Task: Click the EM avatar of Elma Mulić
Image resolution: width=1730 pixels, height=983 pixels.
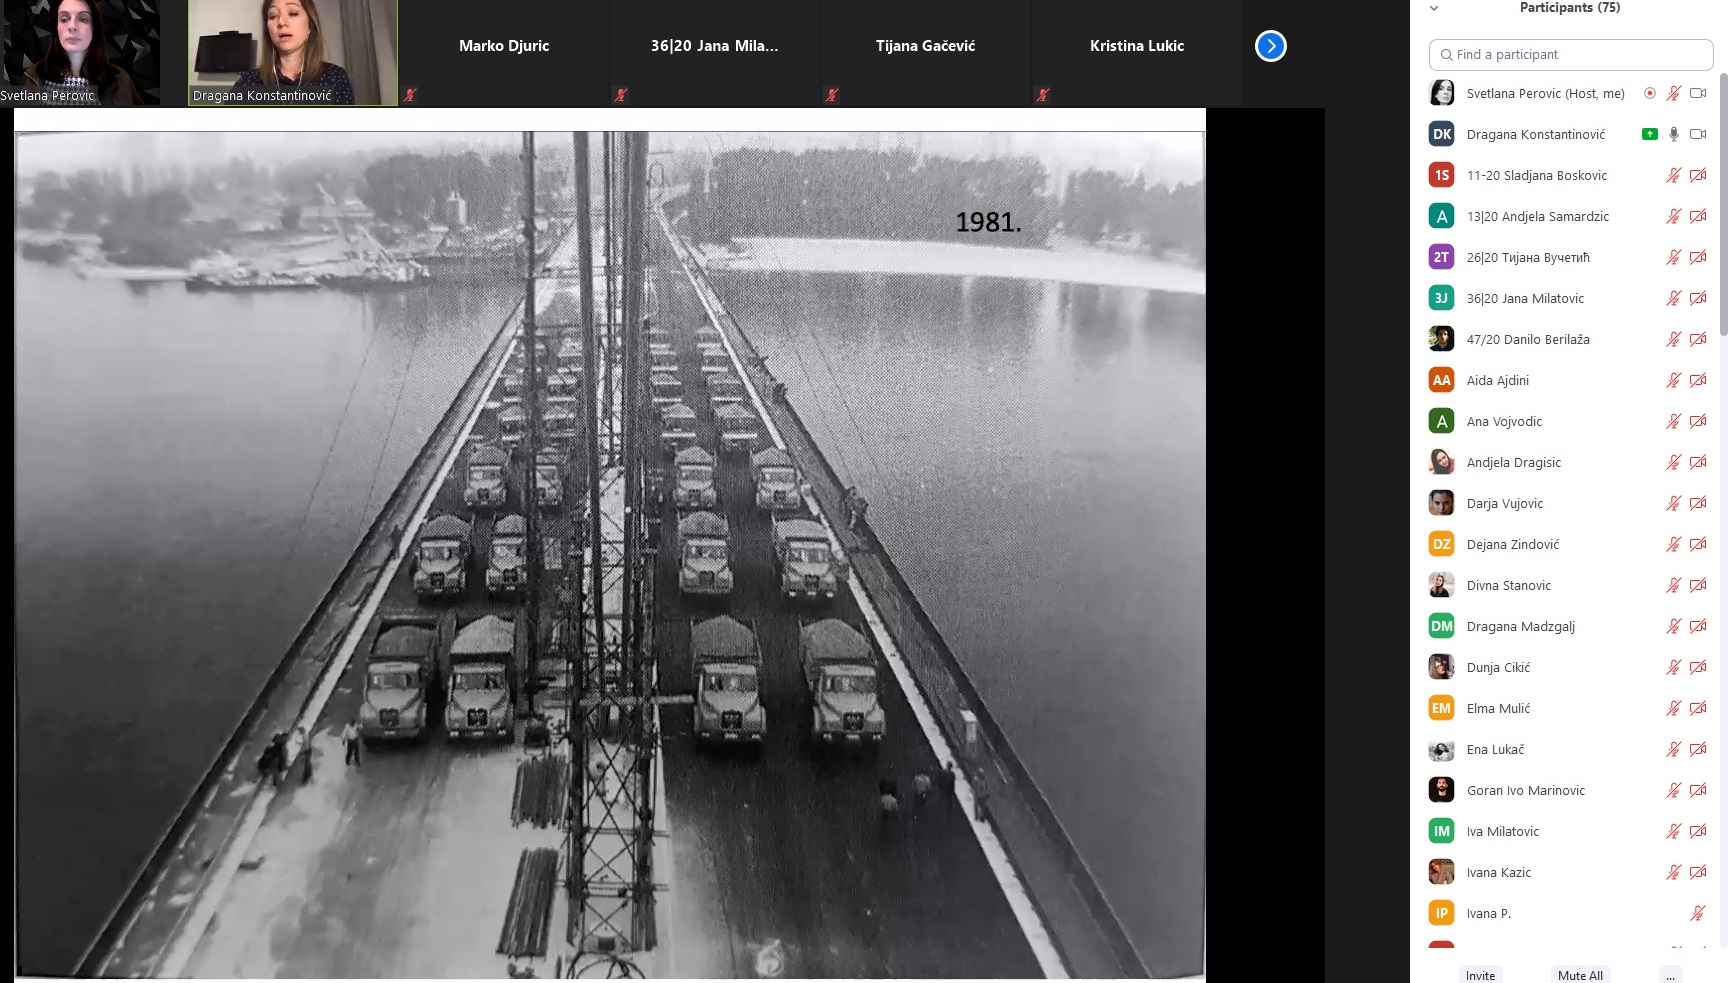Action: coord(1441,708)
